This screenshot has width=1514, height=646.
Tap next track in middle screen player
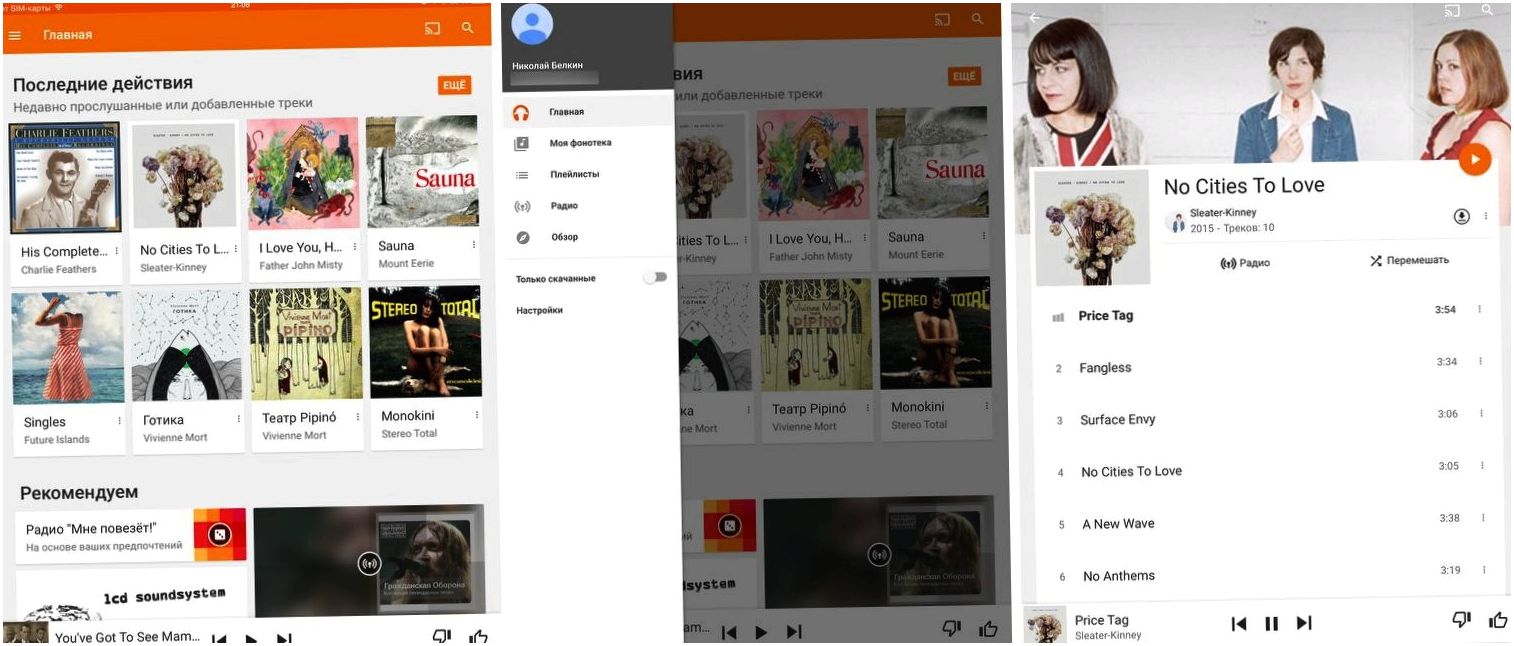pyautogui.click(x=794, y=631)
